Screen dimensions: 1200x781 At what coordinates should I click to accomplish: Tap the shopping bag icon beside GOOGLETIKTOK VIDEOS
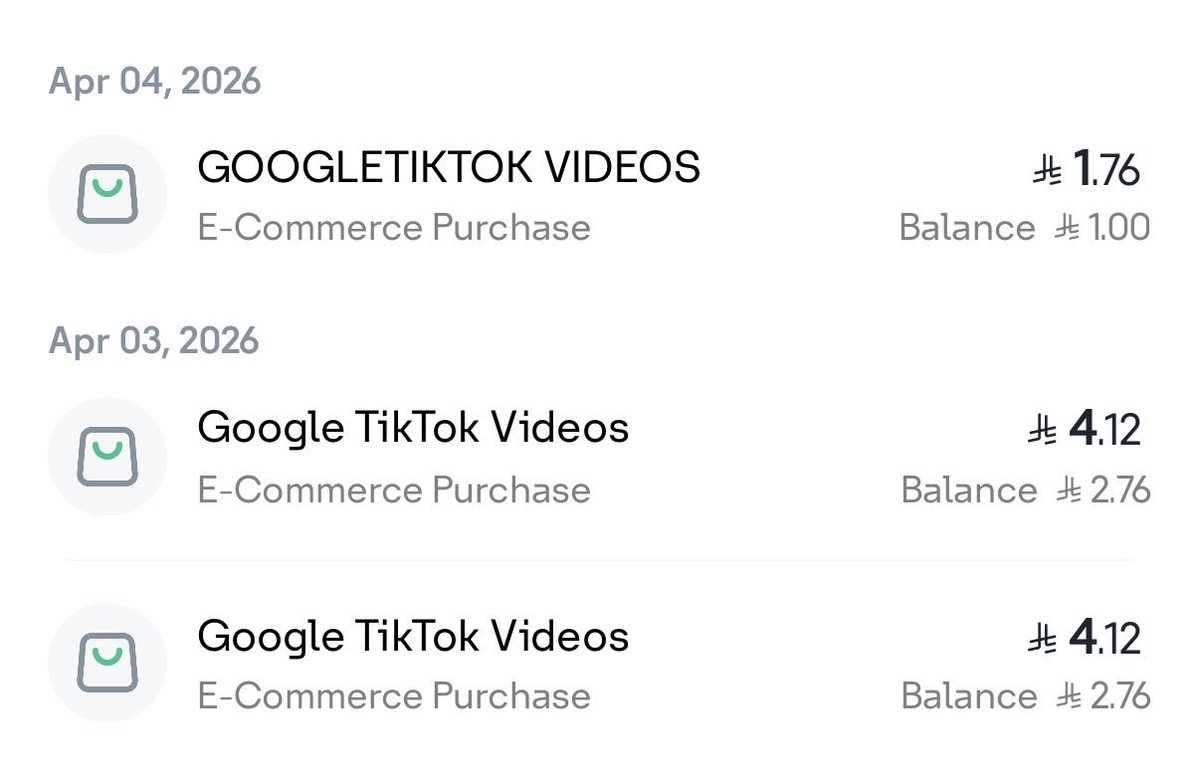pos(107,194)
